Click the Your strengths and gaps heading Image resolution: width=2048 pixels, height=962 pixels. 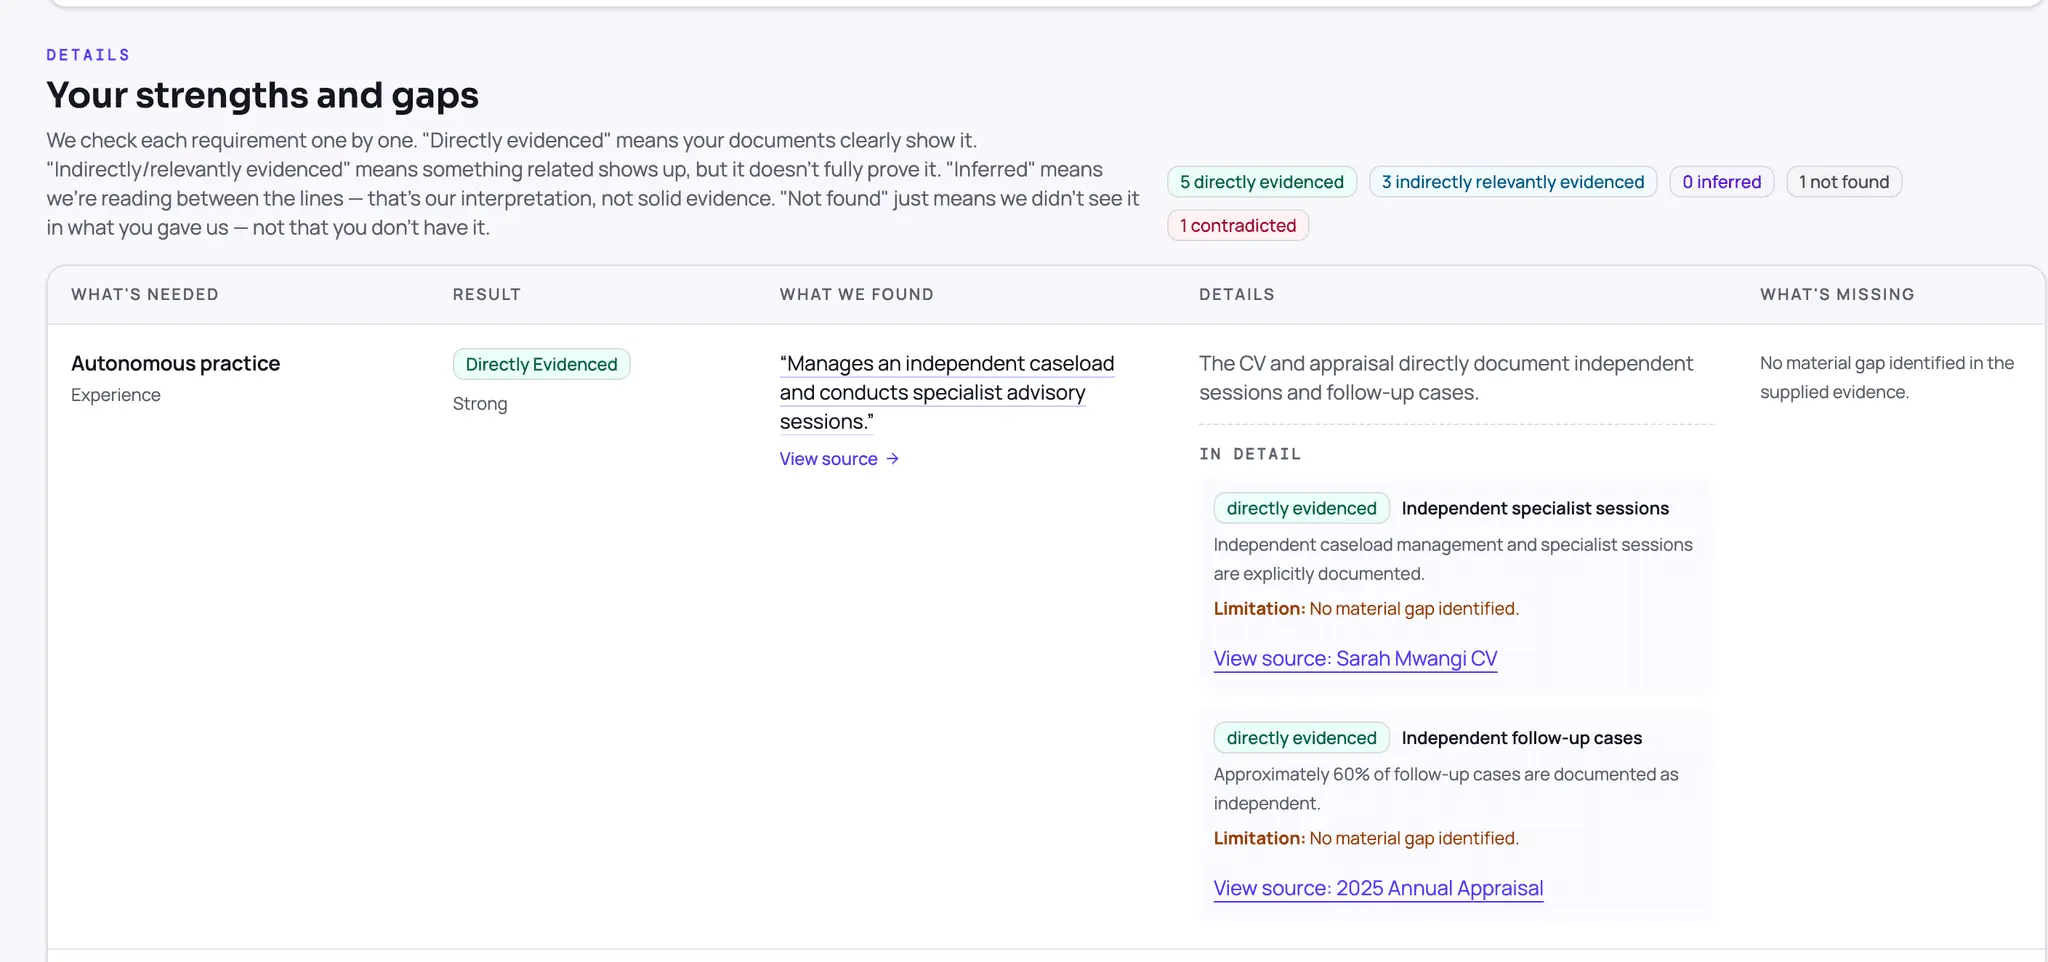(263, 95)
